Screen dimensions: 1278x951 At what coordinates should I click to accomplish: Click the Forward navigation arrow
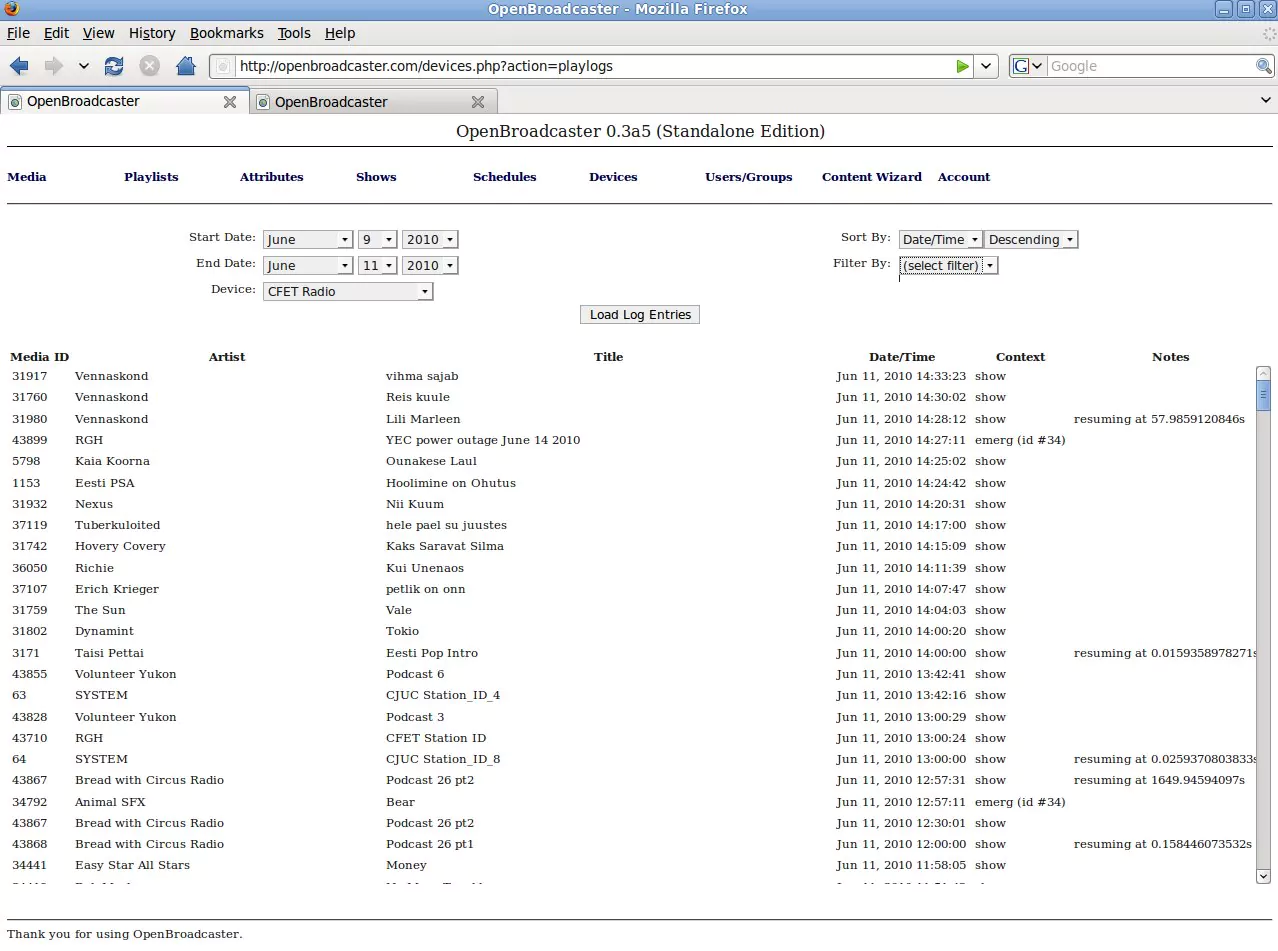(x=53, y=66)
